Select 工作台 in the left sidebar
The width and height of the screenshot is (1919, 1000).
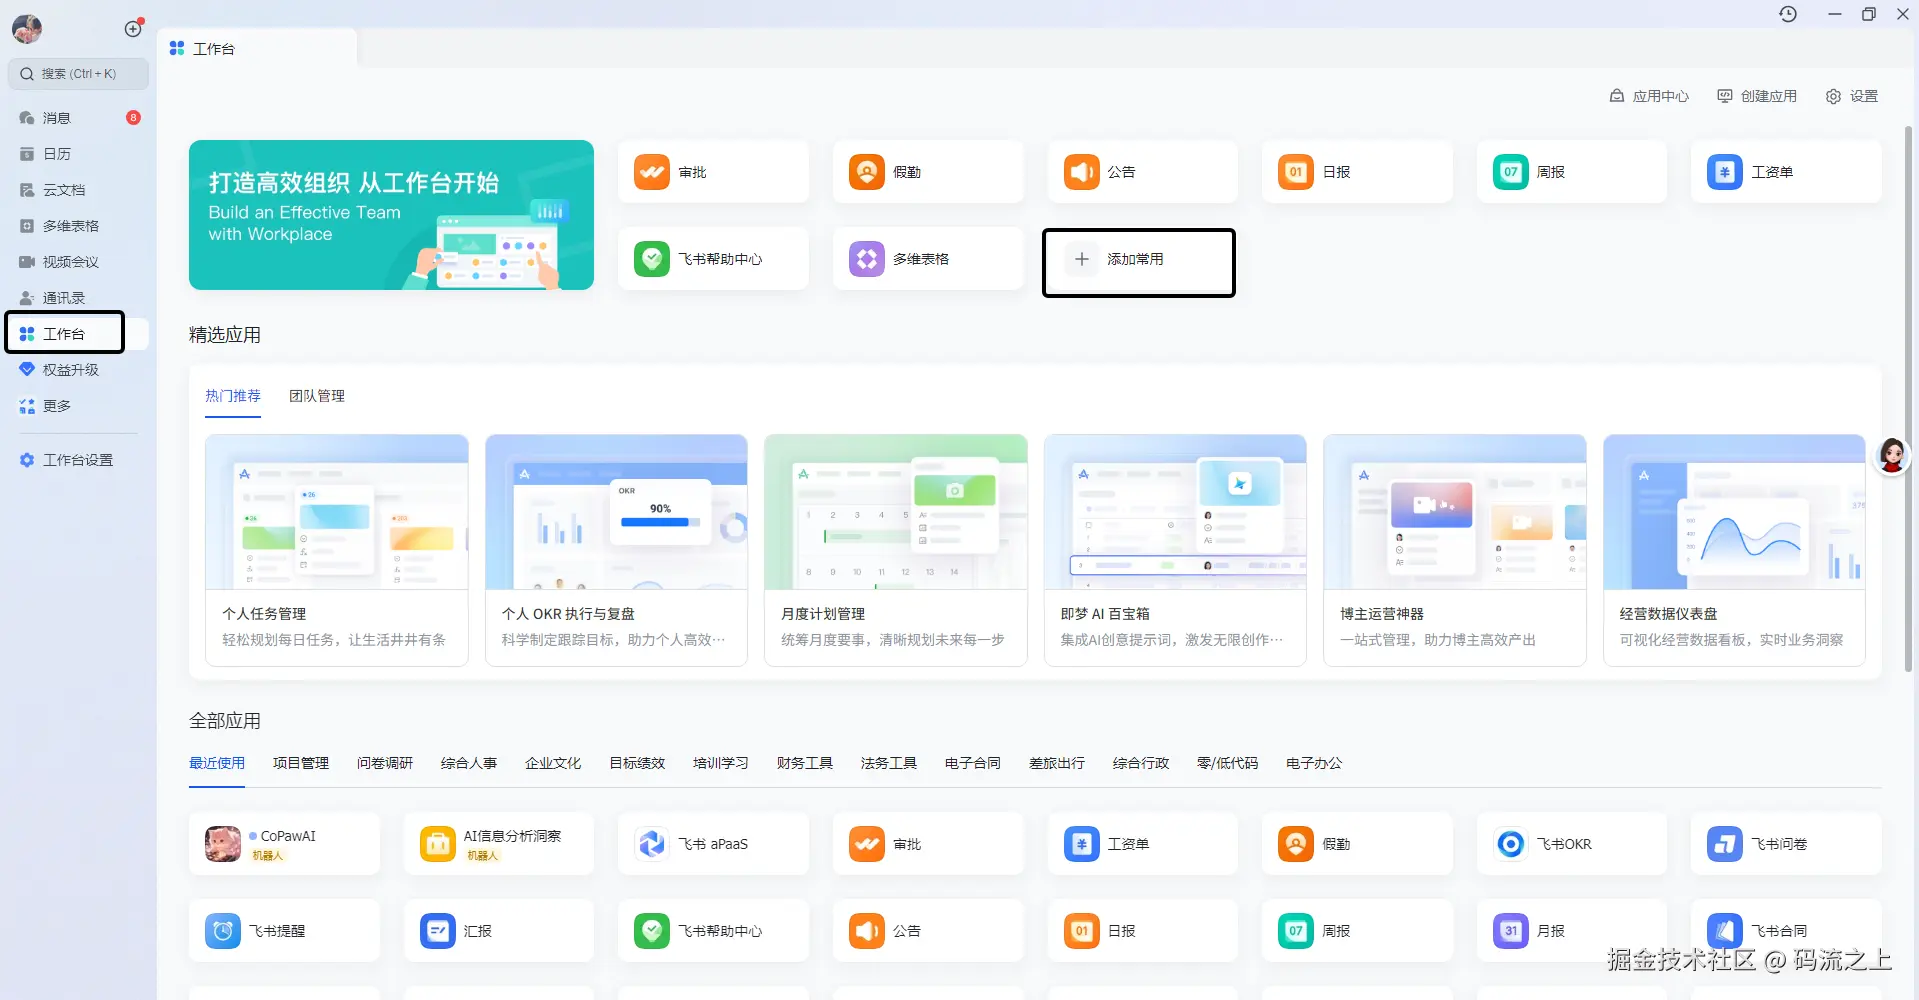coord(78,334)
